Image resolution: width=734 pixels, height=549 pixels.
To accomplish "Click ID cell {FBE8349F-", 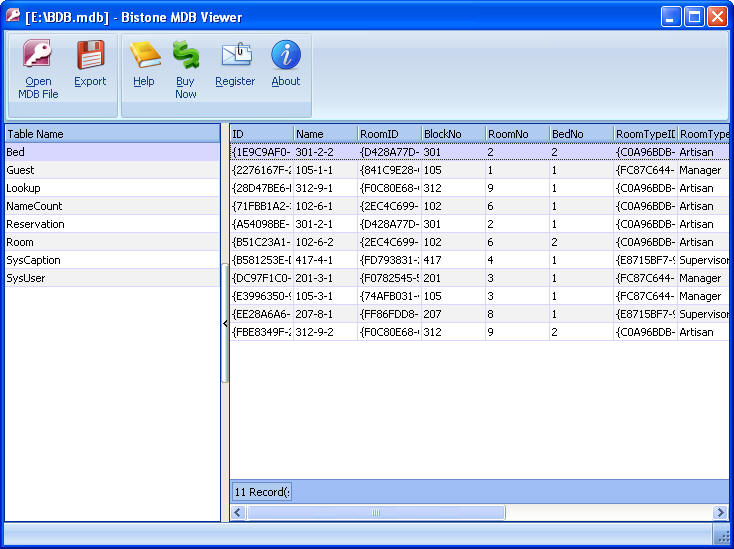I will click(262, 332).
